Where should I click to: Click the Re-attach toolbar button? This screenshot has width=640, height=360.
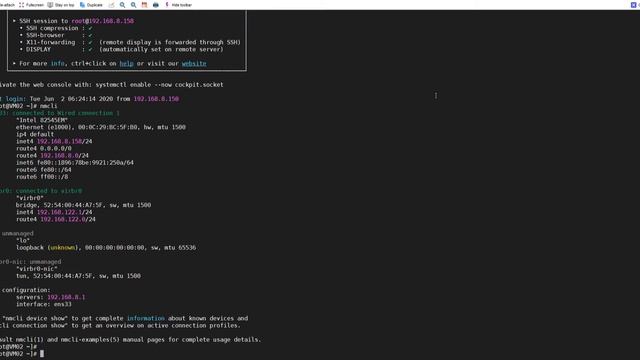pos(7,5)
